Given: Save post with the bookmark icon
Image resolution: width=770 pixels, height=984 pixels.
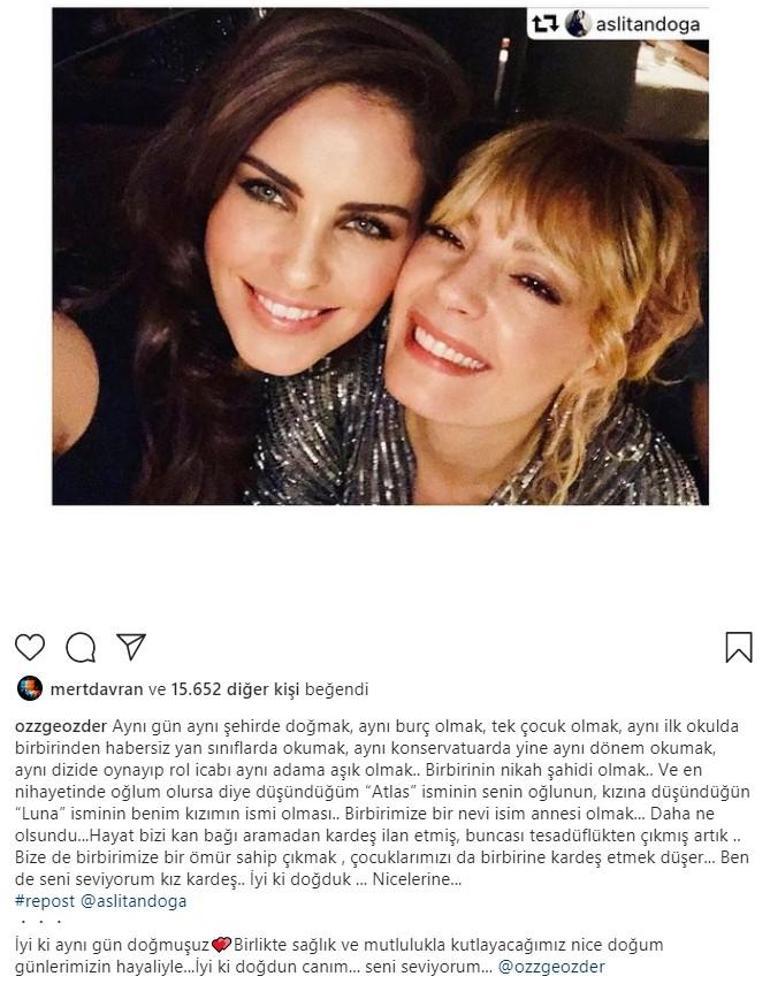Looking at the screenshot, I should point(739,647).
